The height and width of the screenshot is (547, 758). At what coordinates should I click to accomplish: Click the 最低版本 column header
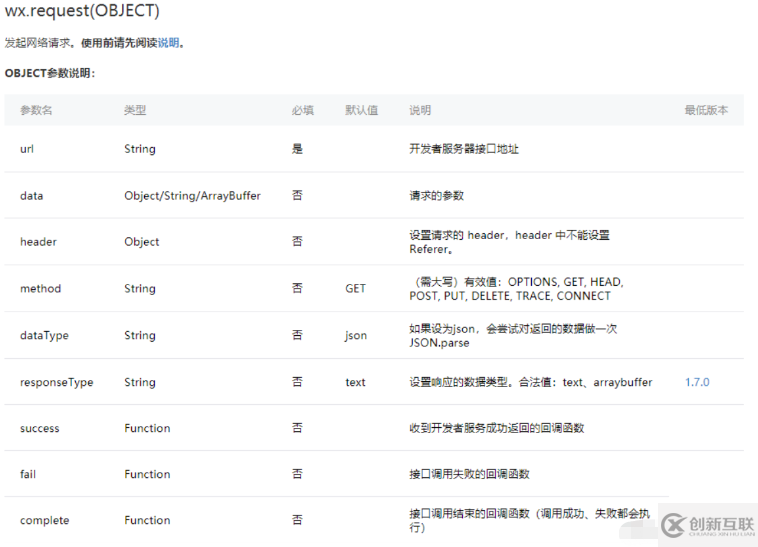[x=706, y=110]
